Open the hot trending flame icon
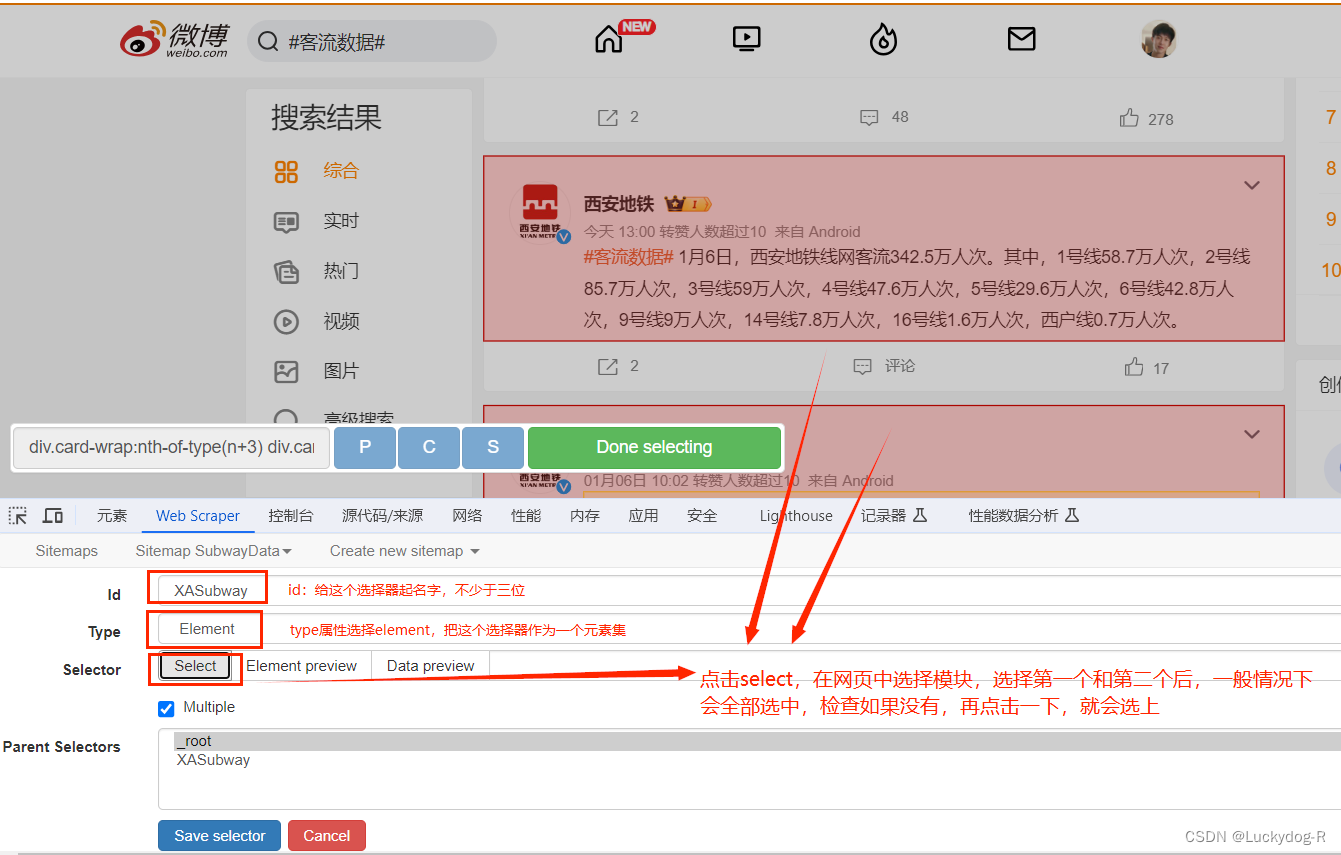Screen dimensions: 1341x855 [883, 39]
